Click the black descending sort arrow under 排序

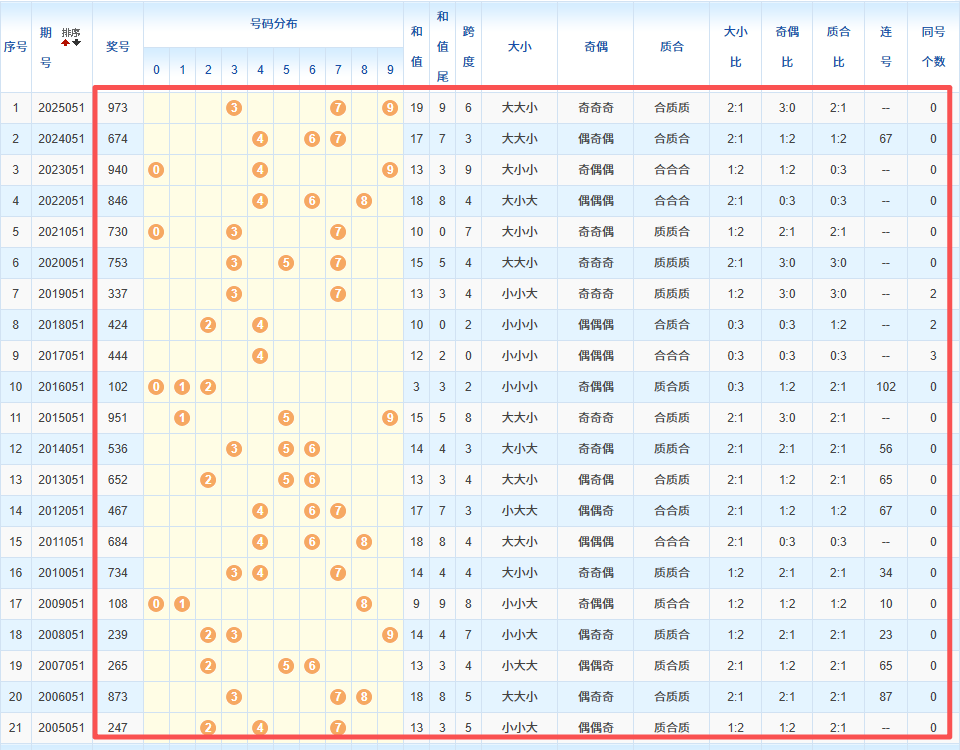76,42
